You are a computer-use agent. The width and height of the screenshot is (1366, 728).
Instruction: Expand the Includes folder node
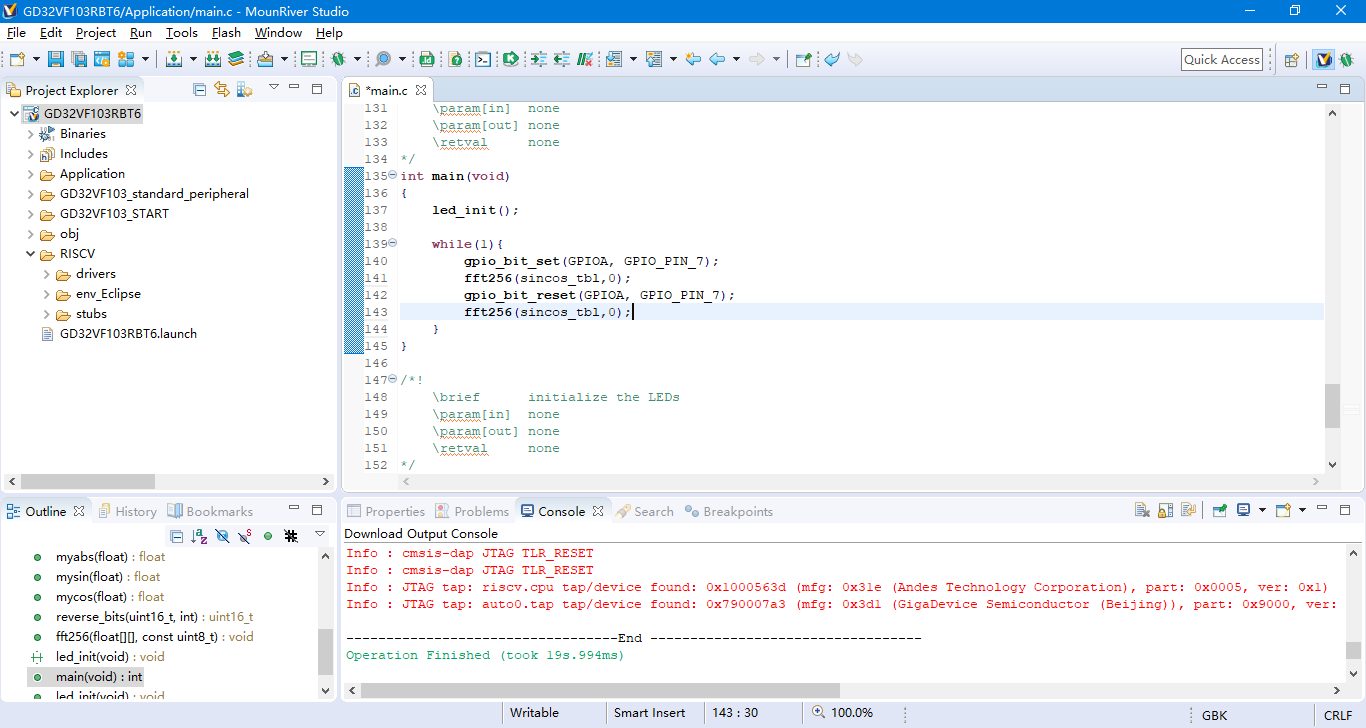point(30,154)
